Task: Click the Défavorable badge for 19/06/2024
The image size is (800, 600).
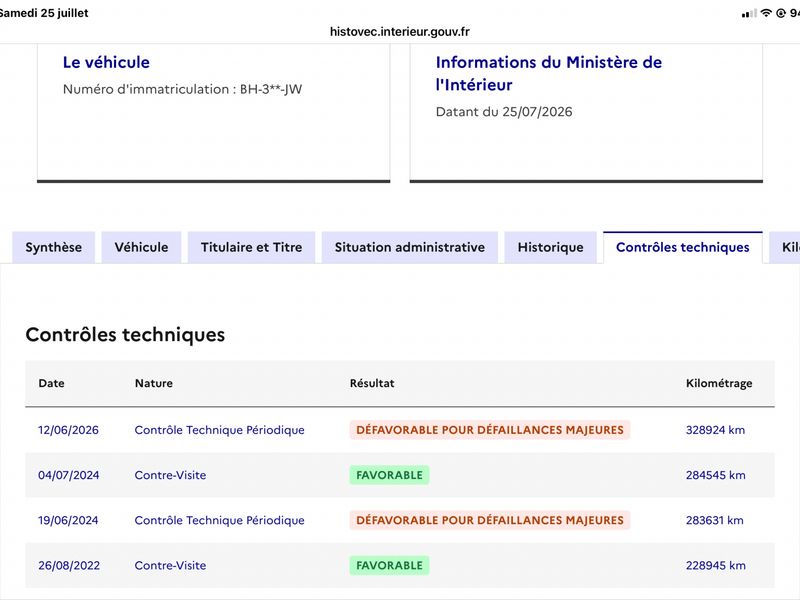Action: 490,520
